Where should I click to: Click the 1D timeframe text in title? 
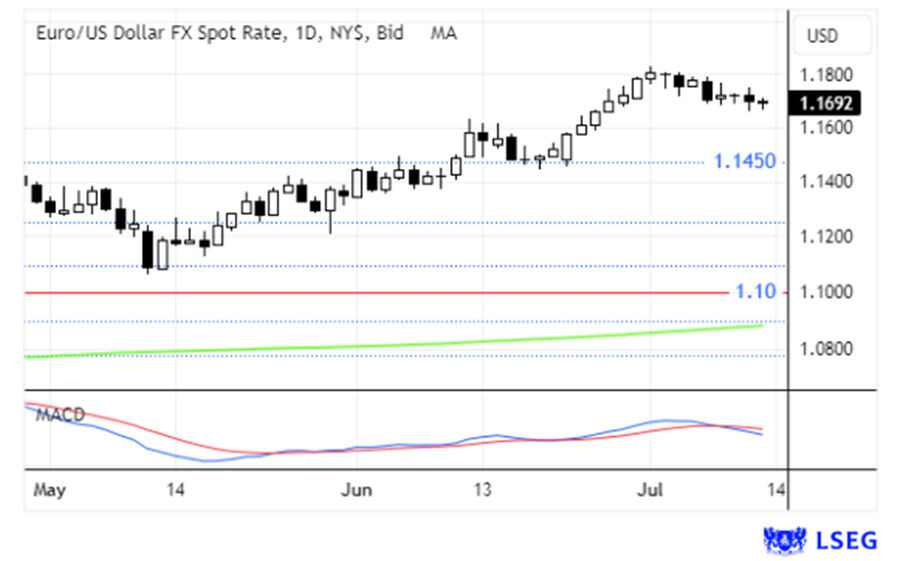(x=307, y=33)
